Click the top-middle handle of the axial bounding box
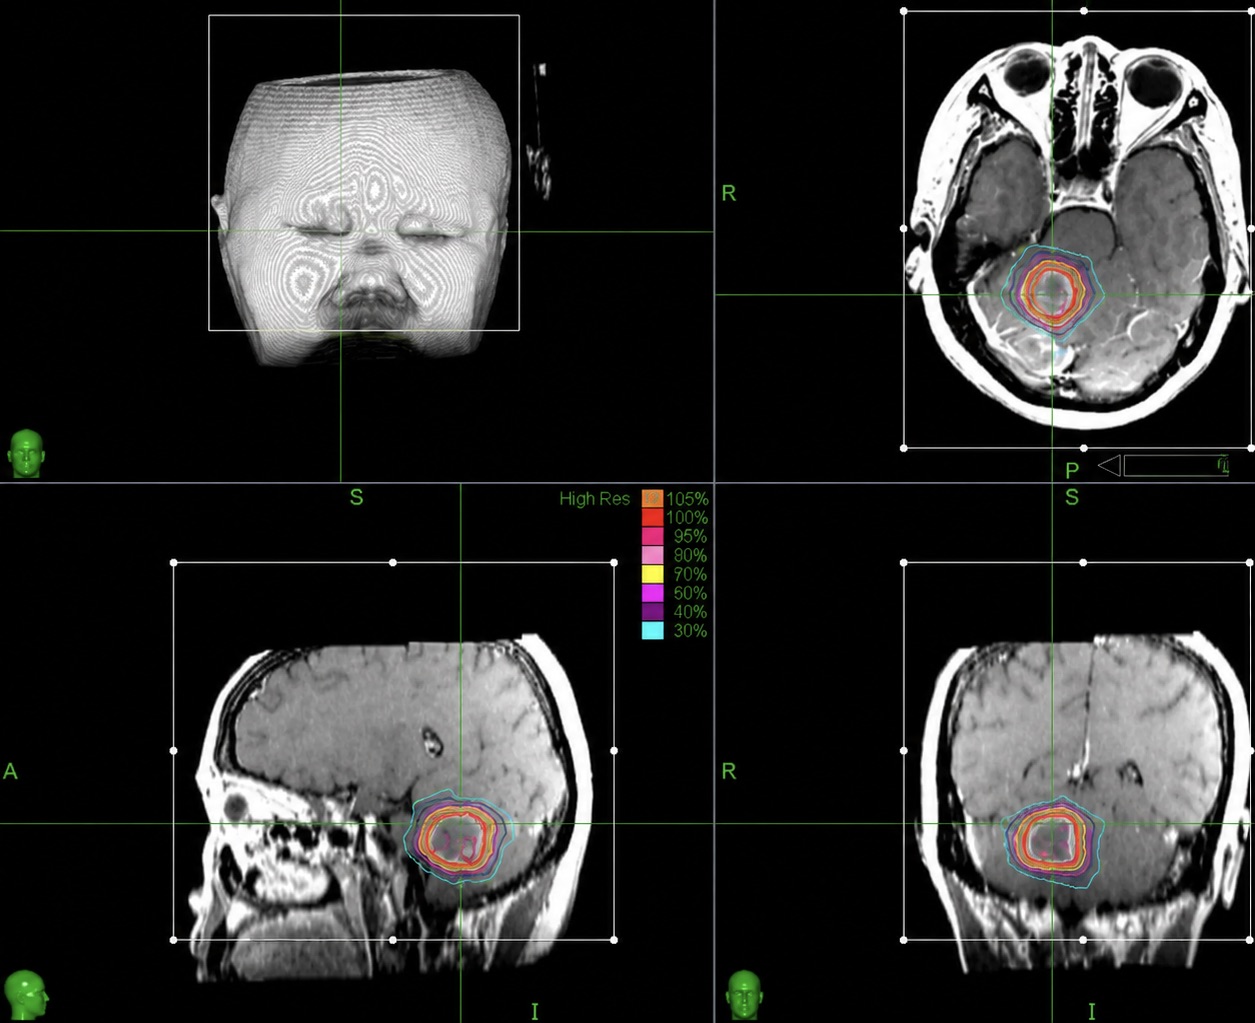The image size is (1255, 1023). (x=1084, y=11)
